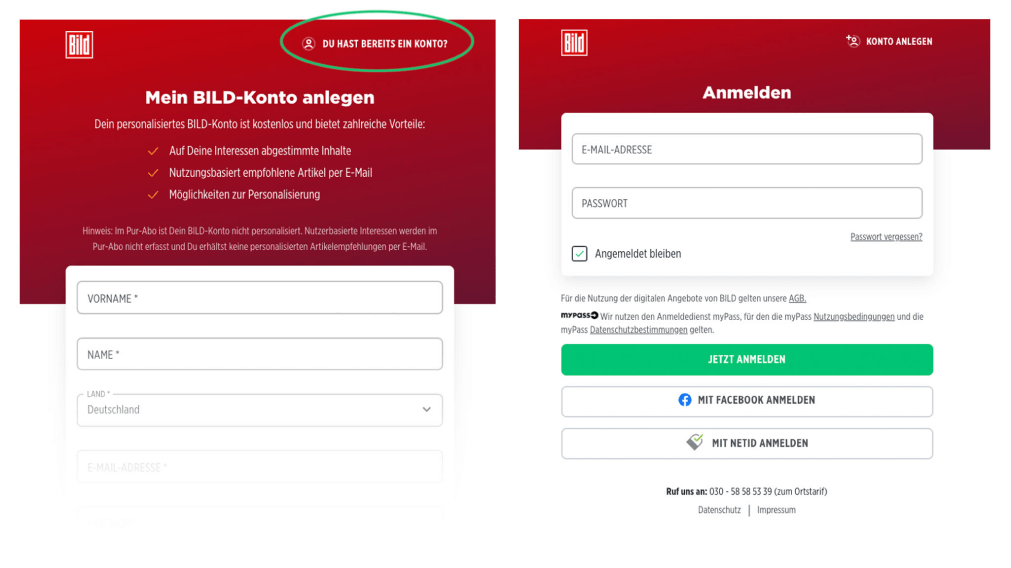
Task: Expand the Land dropdown chevron
Action: 427,409
